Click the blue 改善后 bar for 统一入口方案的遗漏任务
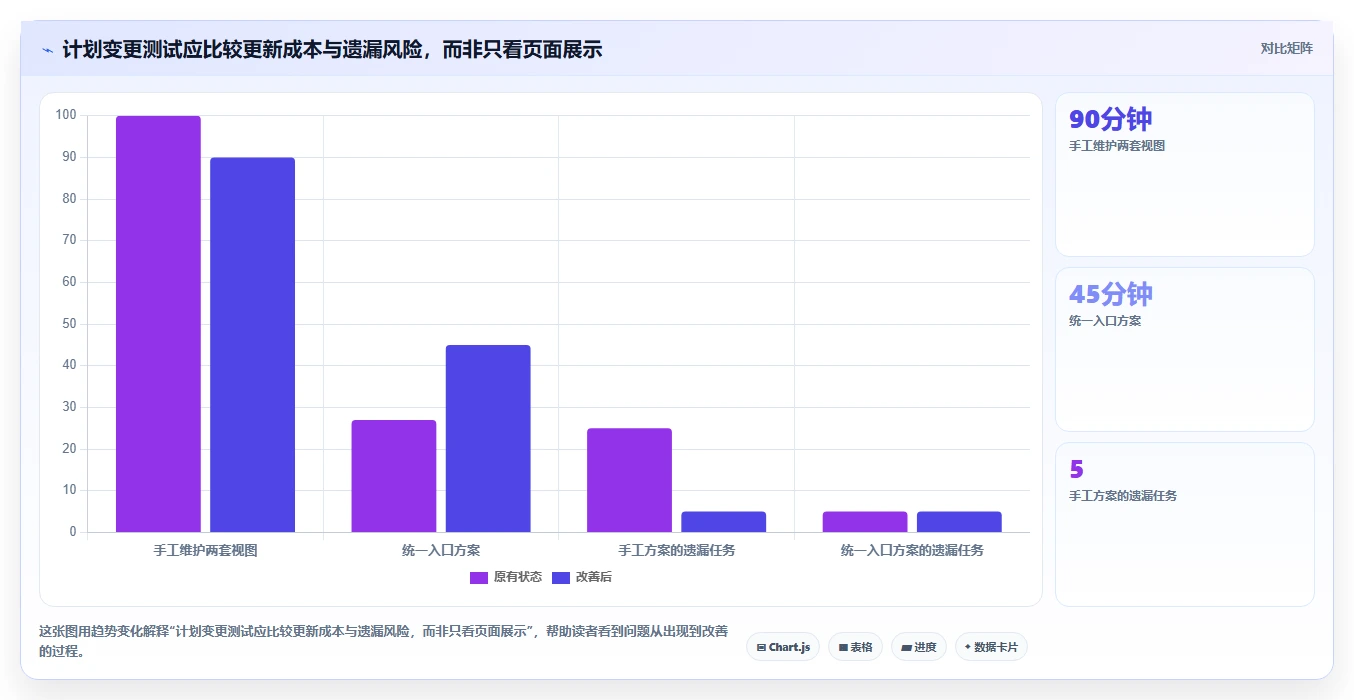Viewport: 1354px width, 700px height. pyautogui.click(x=959, y=522)
